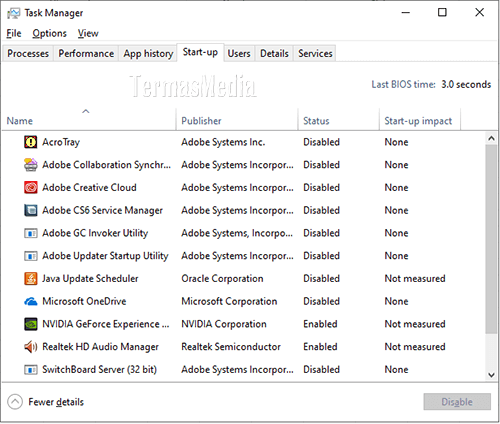Click the Task Manager title bar icon
The image size is (500, 424).
(x=14, y=13)
